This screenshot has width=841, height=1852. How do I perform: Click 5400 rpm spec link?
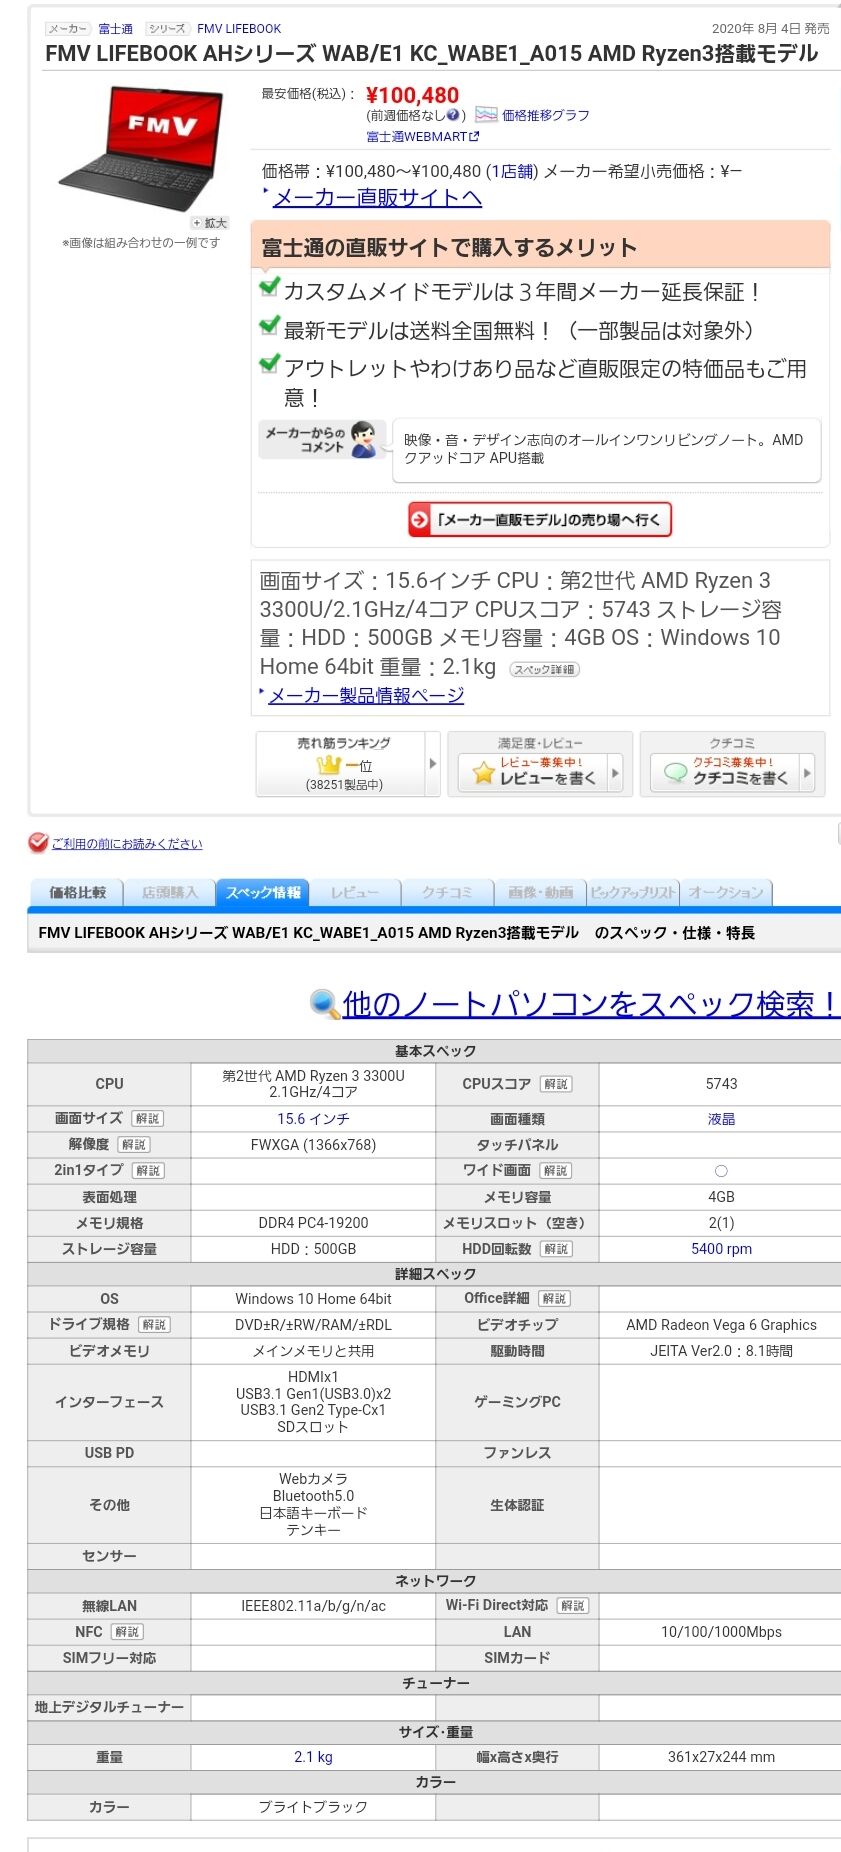tap(721, 1249)
